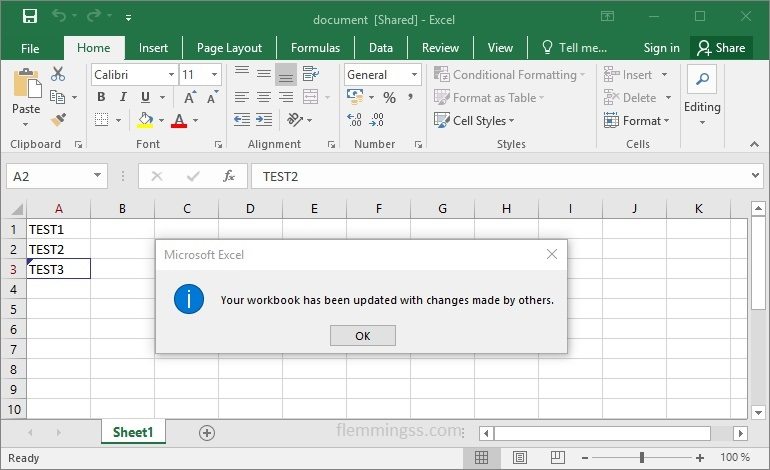
Task: Open Customize Quick Access Toolbar arrow
Action: click(128, 18)
